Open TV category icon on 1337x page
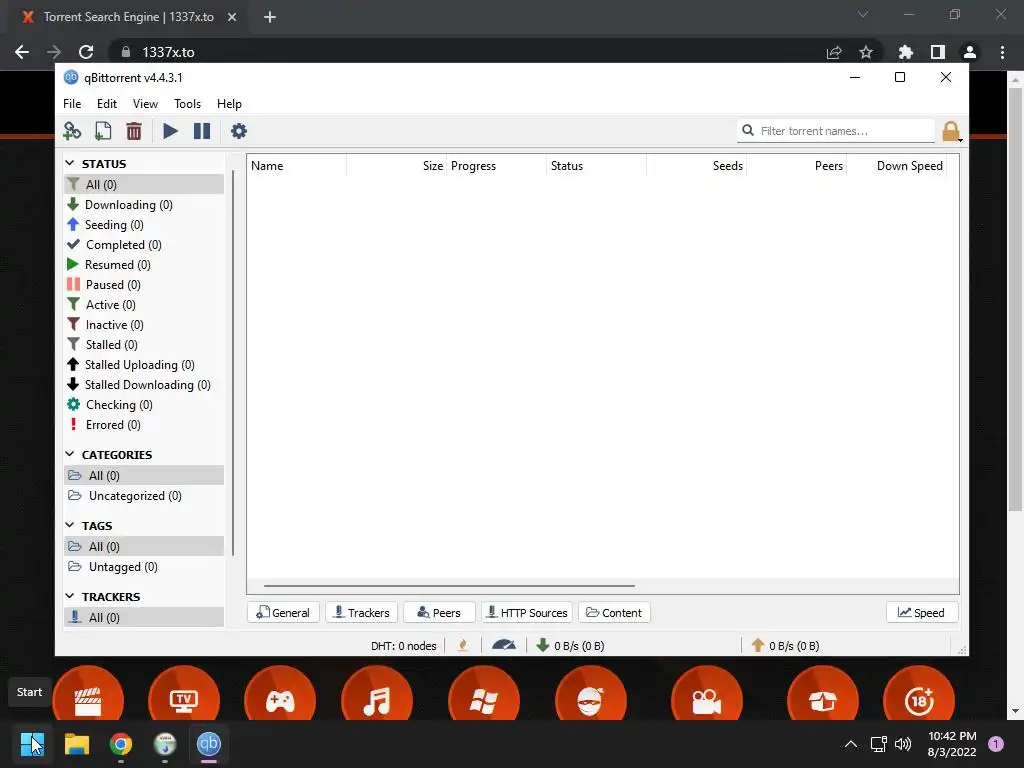This screenshot has height=768, width=1024. pos(184,697)
